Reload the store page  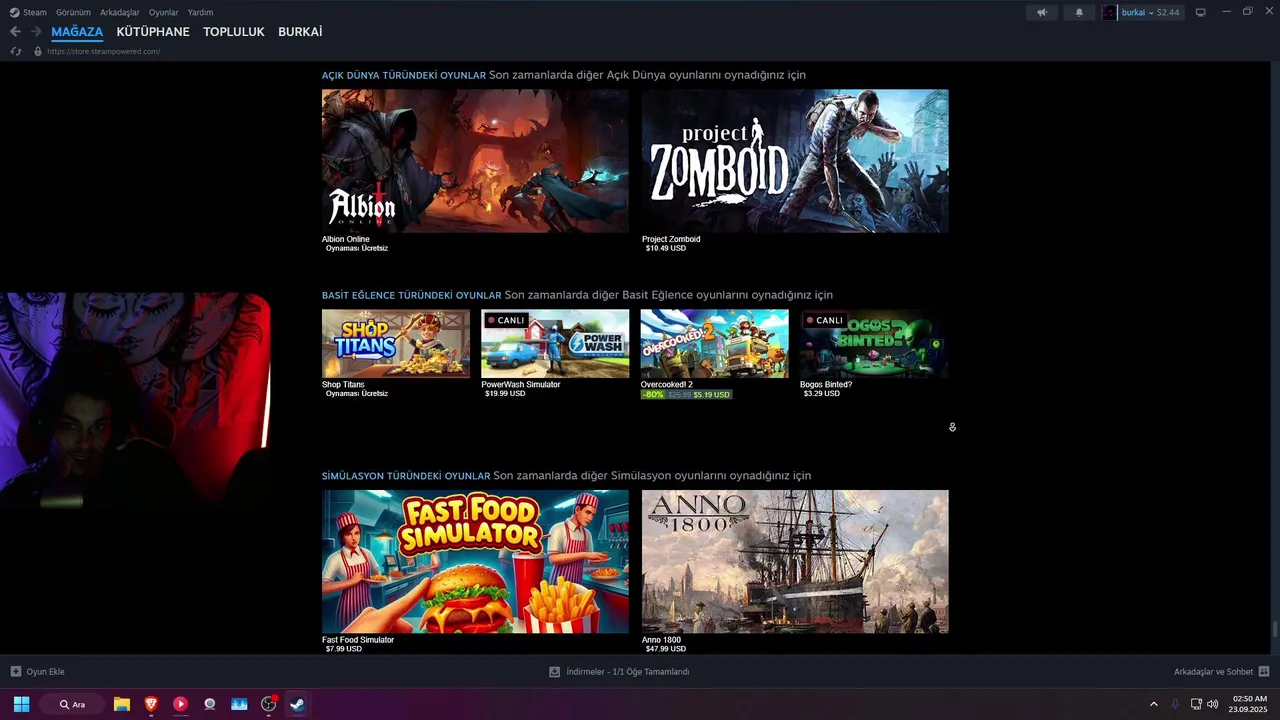pyautogui.click(x=15, y=51)
